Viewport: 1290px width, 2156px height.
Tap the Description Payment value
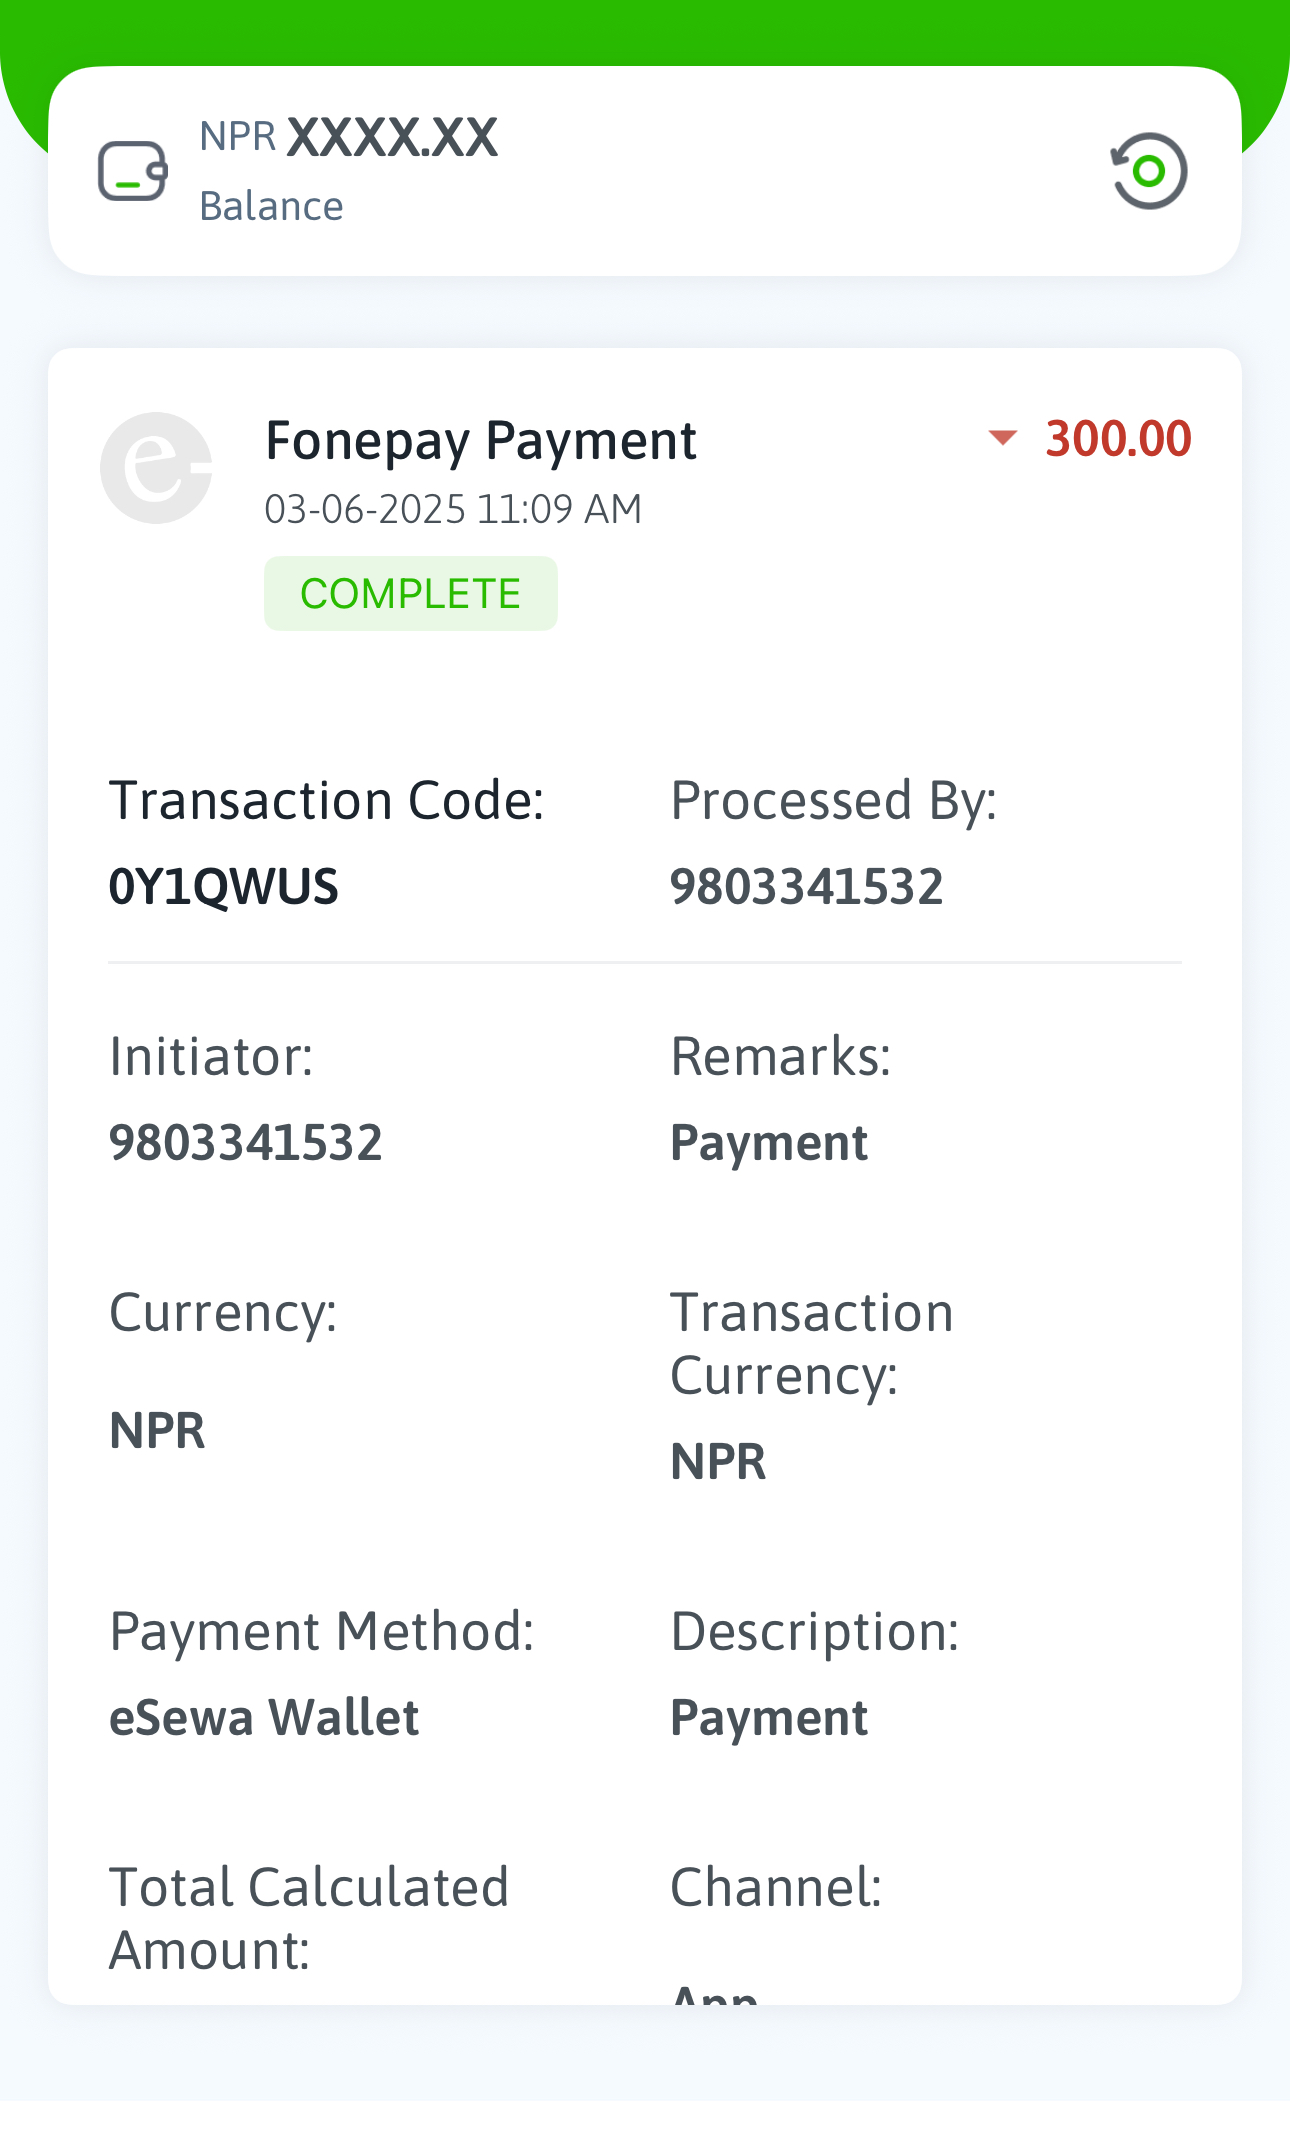click(768, 1718)
